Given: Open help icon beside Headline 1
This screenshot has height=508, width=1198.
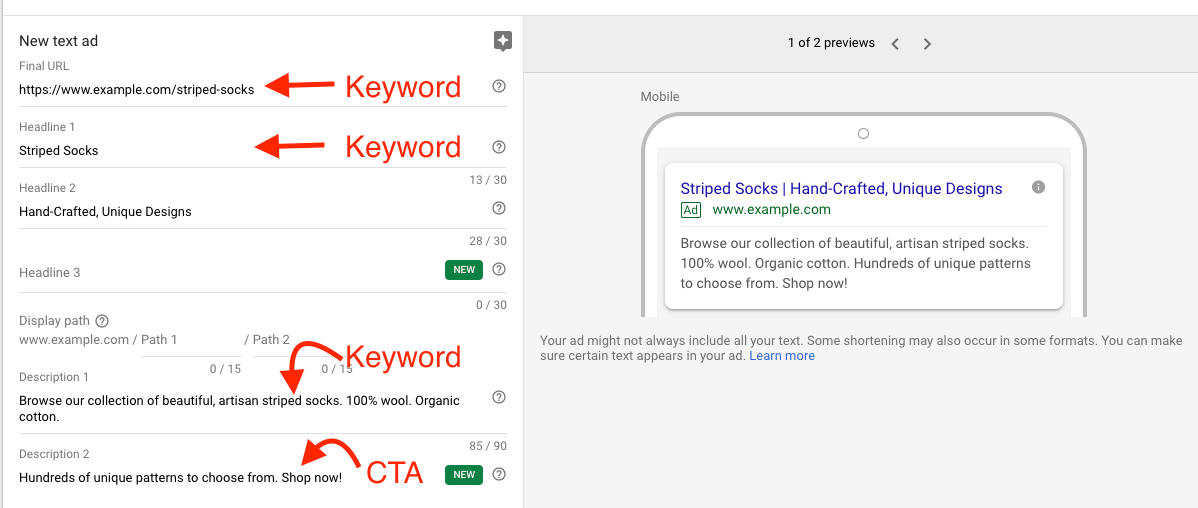Looking at the screenshot, I should point(499,148).
